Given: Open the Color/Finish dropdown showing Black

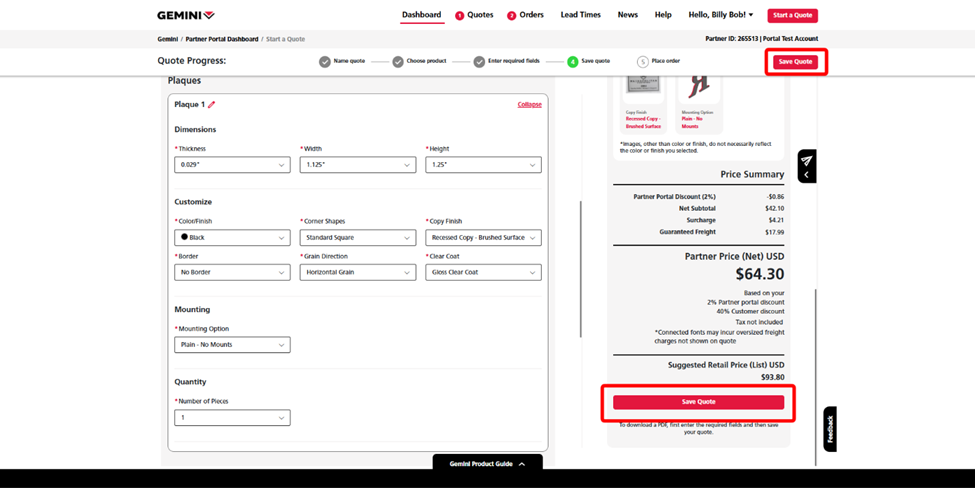Looking at the screenshot, I should coord(232,238).
